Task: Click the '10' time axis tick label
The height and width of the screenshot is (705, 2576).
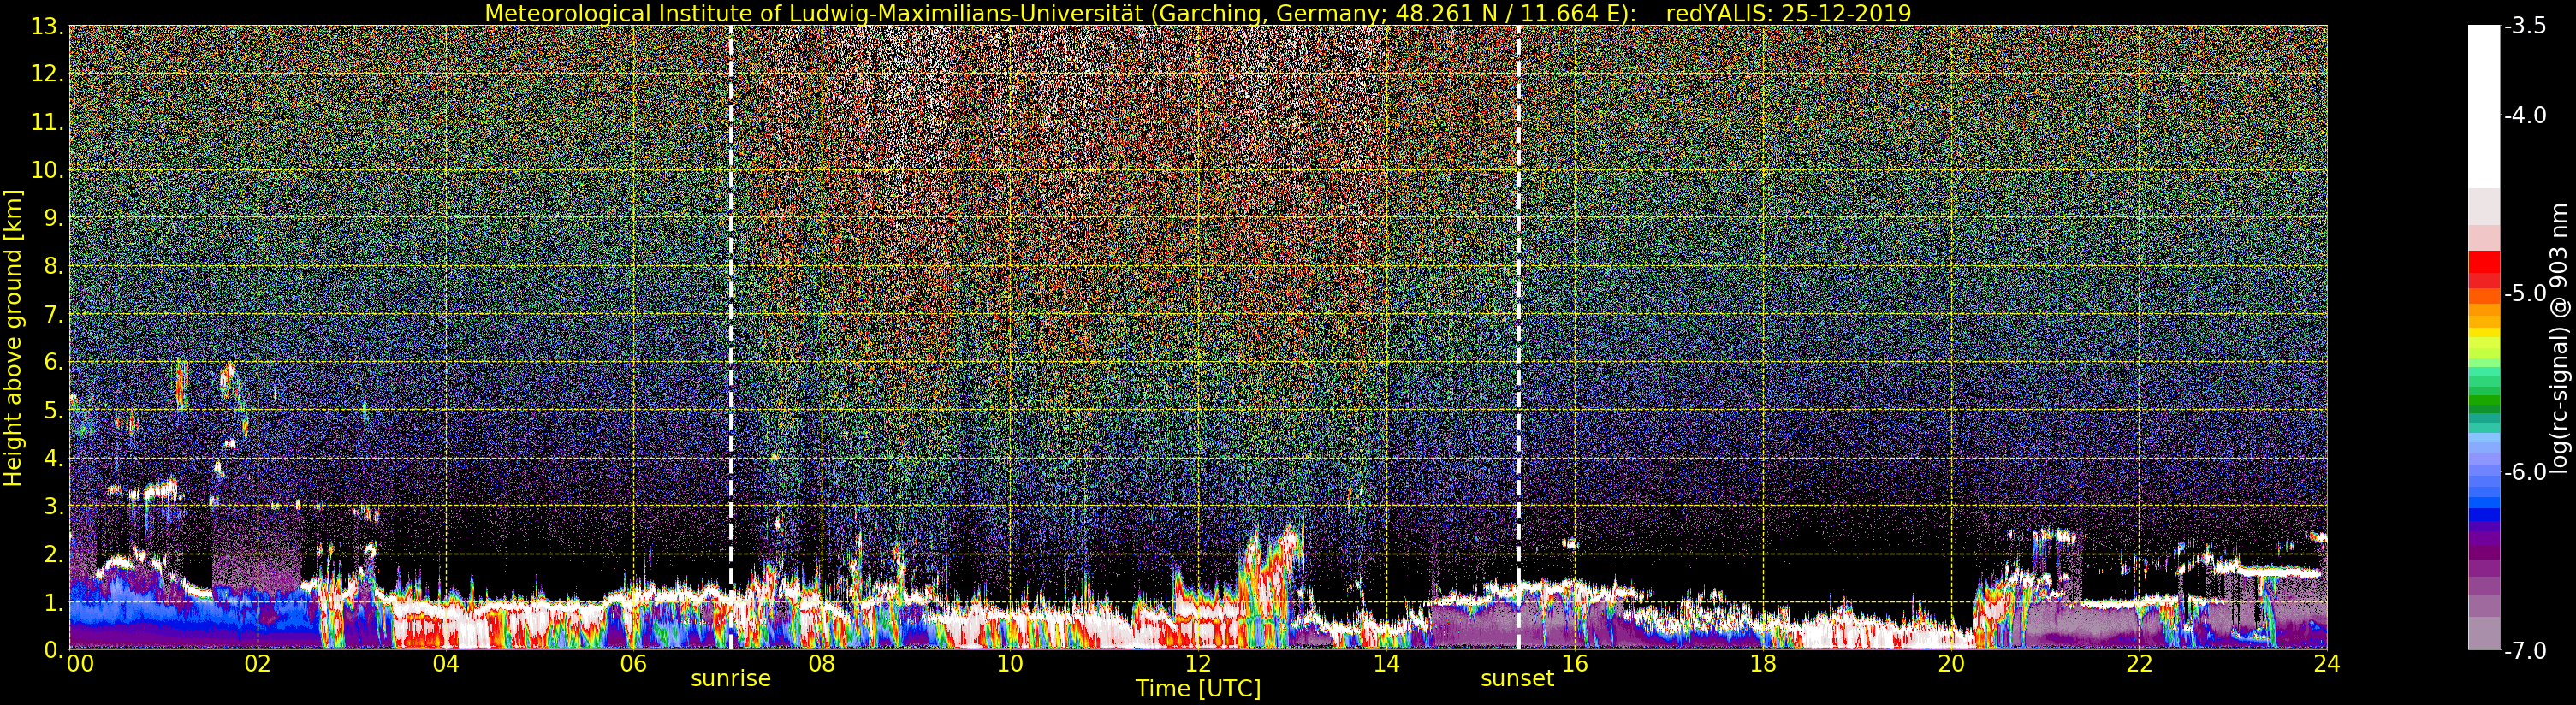Action: (1009, 664)
